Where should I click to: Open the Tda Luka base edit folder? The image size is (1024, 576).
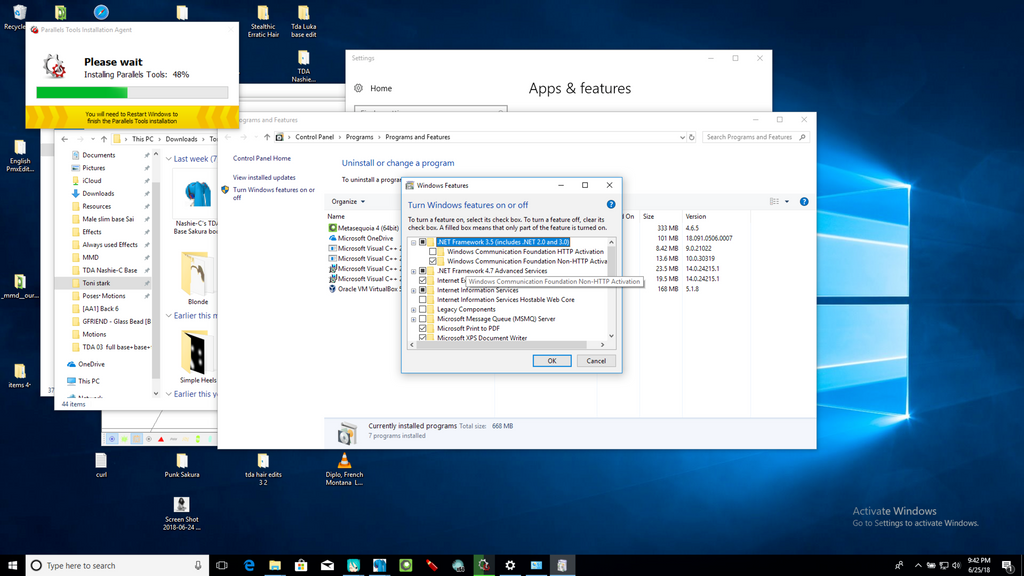pos(304,22)
